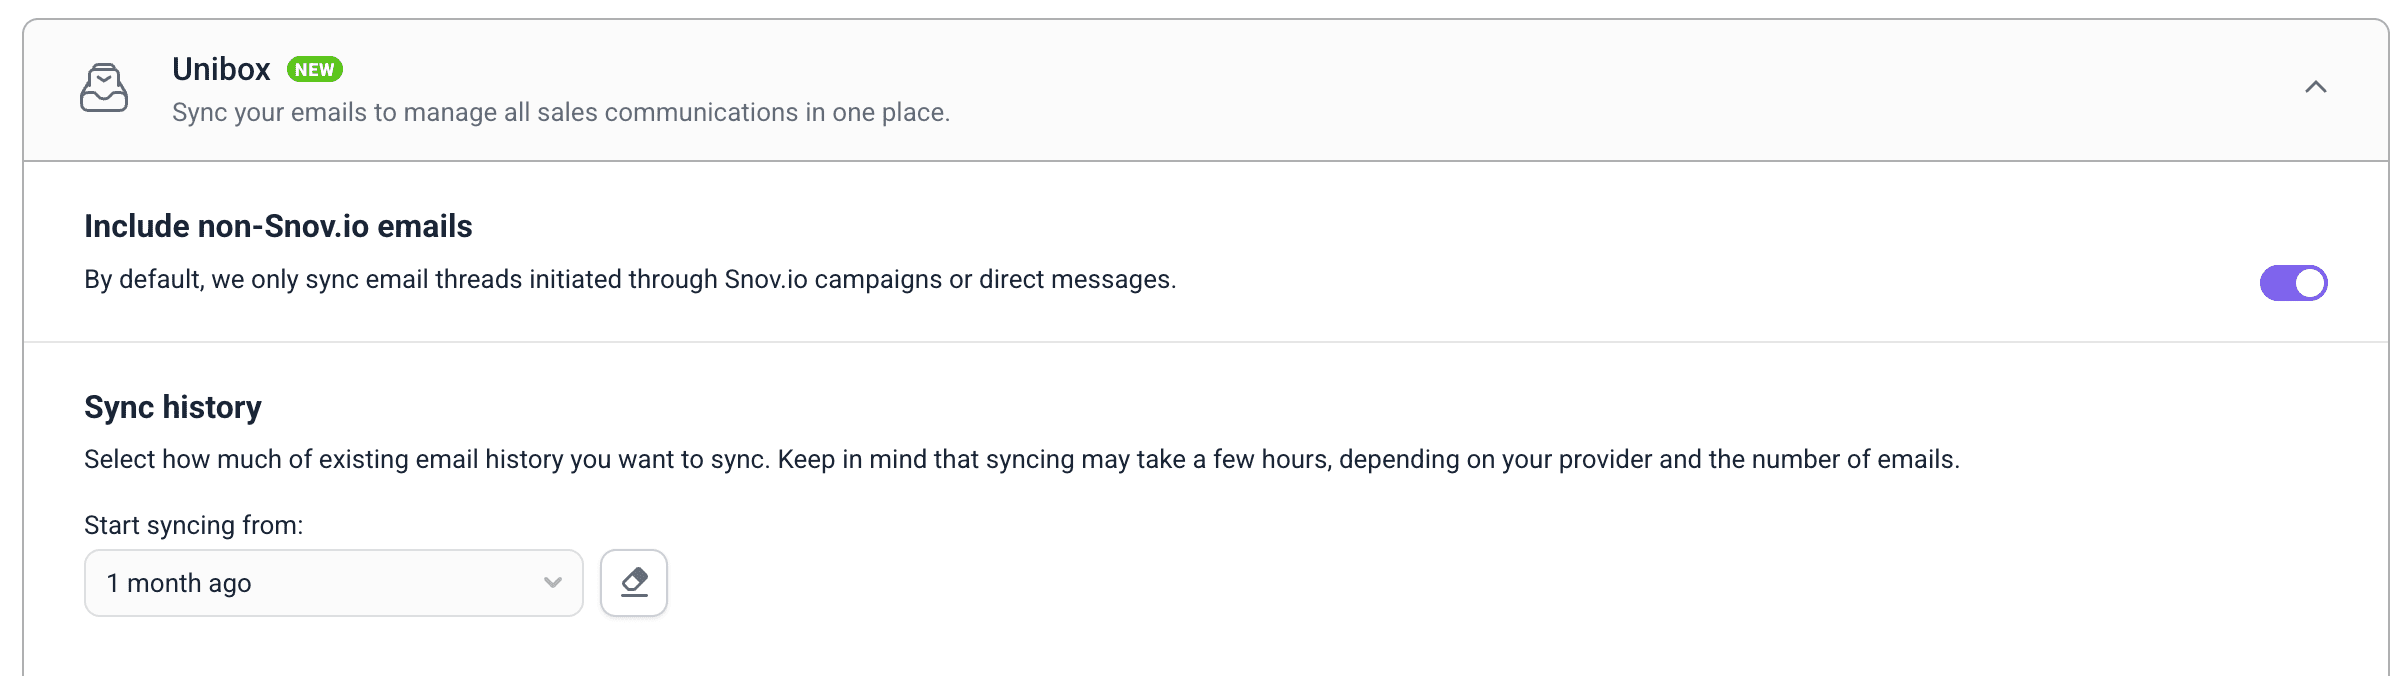Click the Unibox title in the header
Screen dimensions: 2400x676
point(221,69)
